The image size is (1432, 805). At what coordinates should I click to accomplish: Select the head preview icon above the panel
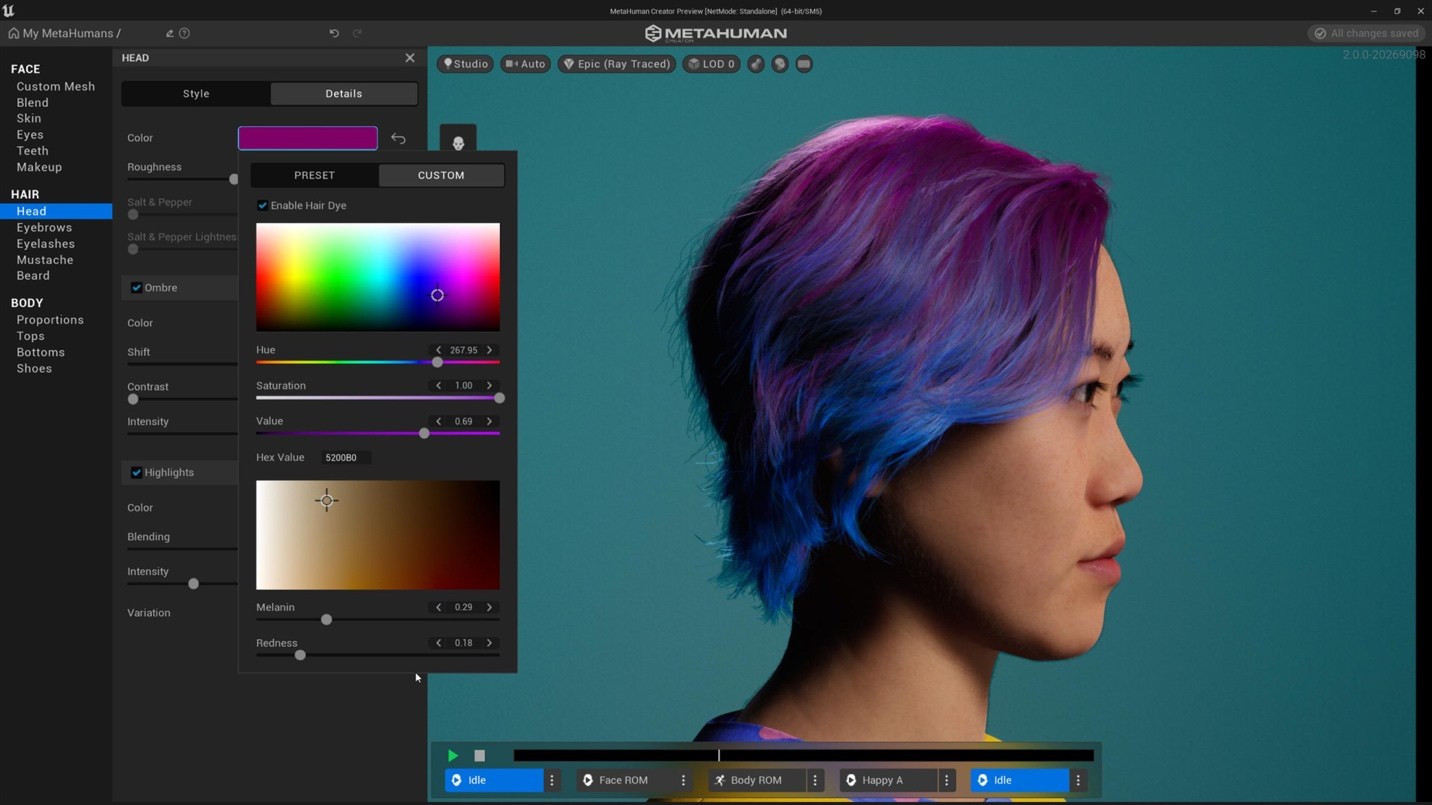pos(458,142)
